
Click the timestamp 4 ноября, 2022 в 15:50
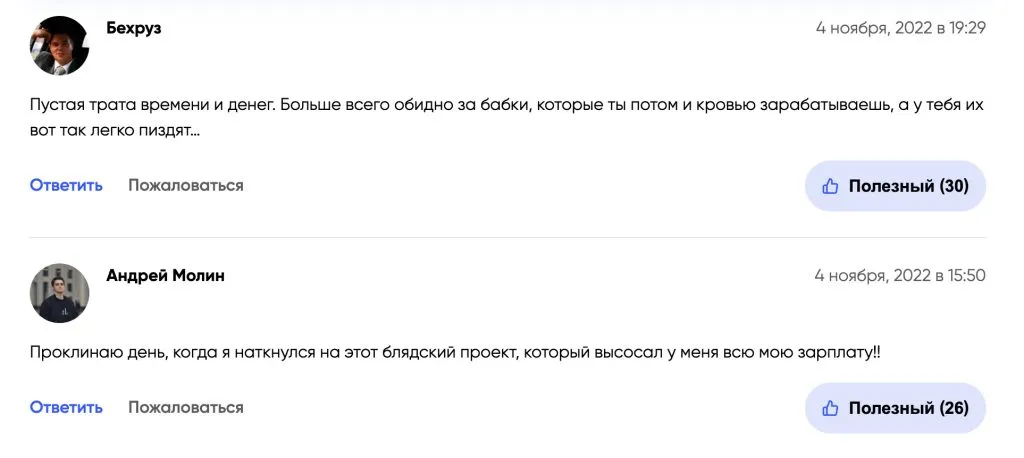(900, 276)
